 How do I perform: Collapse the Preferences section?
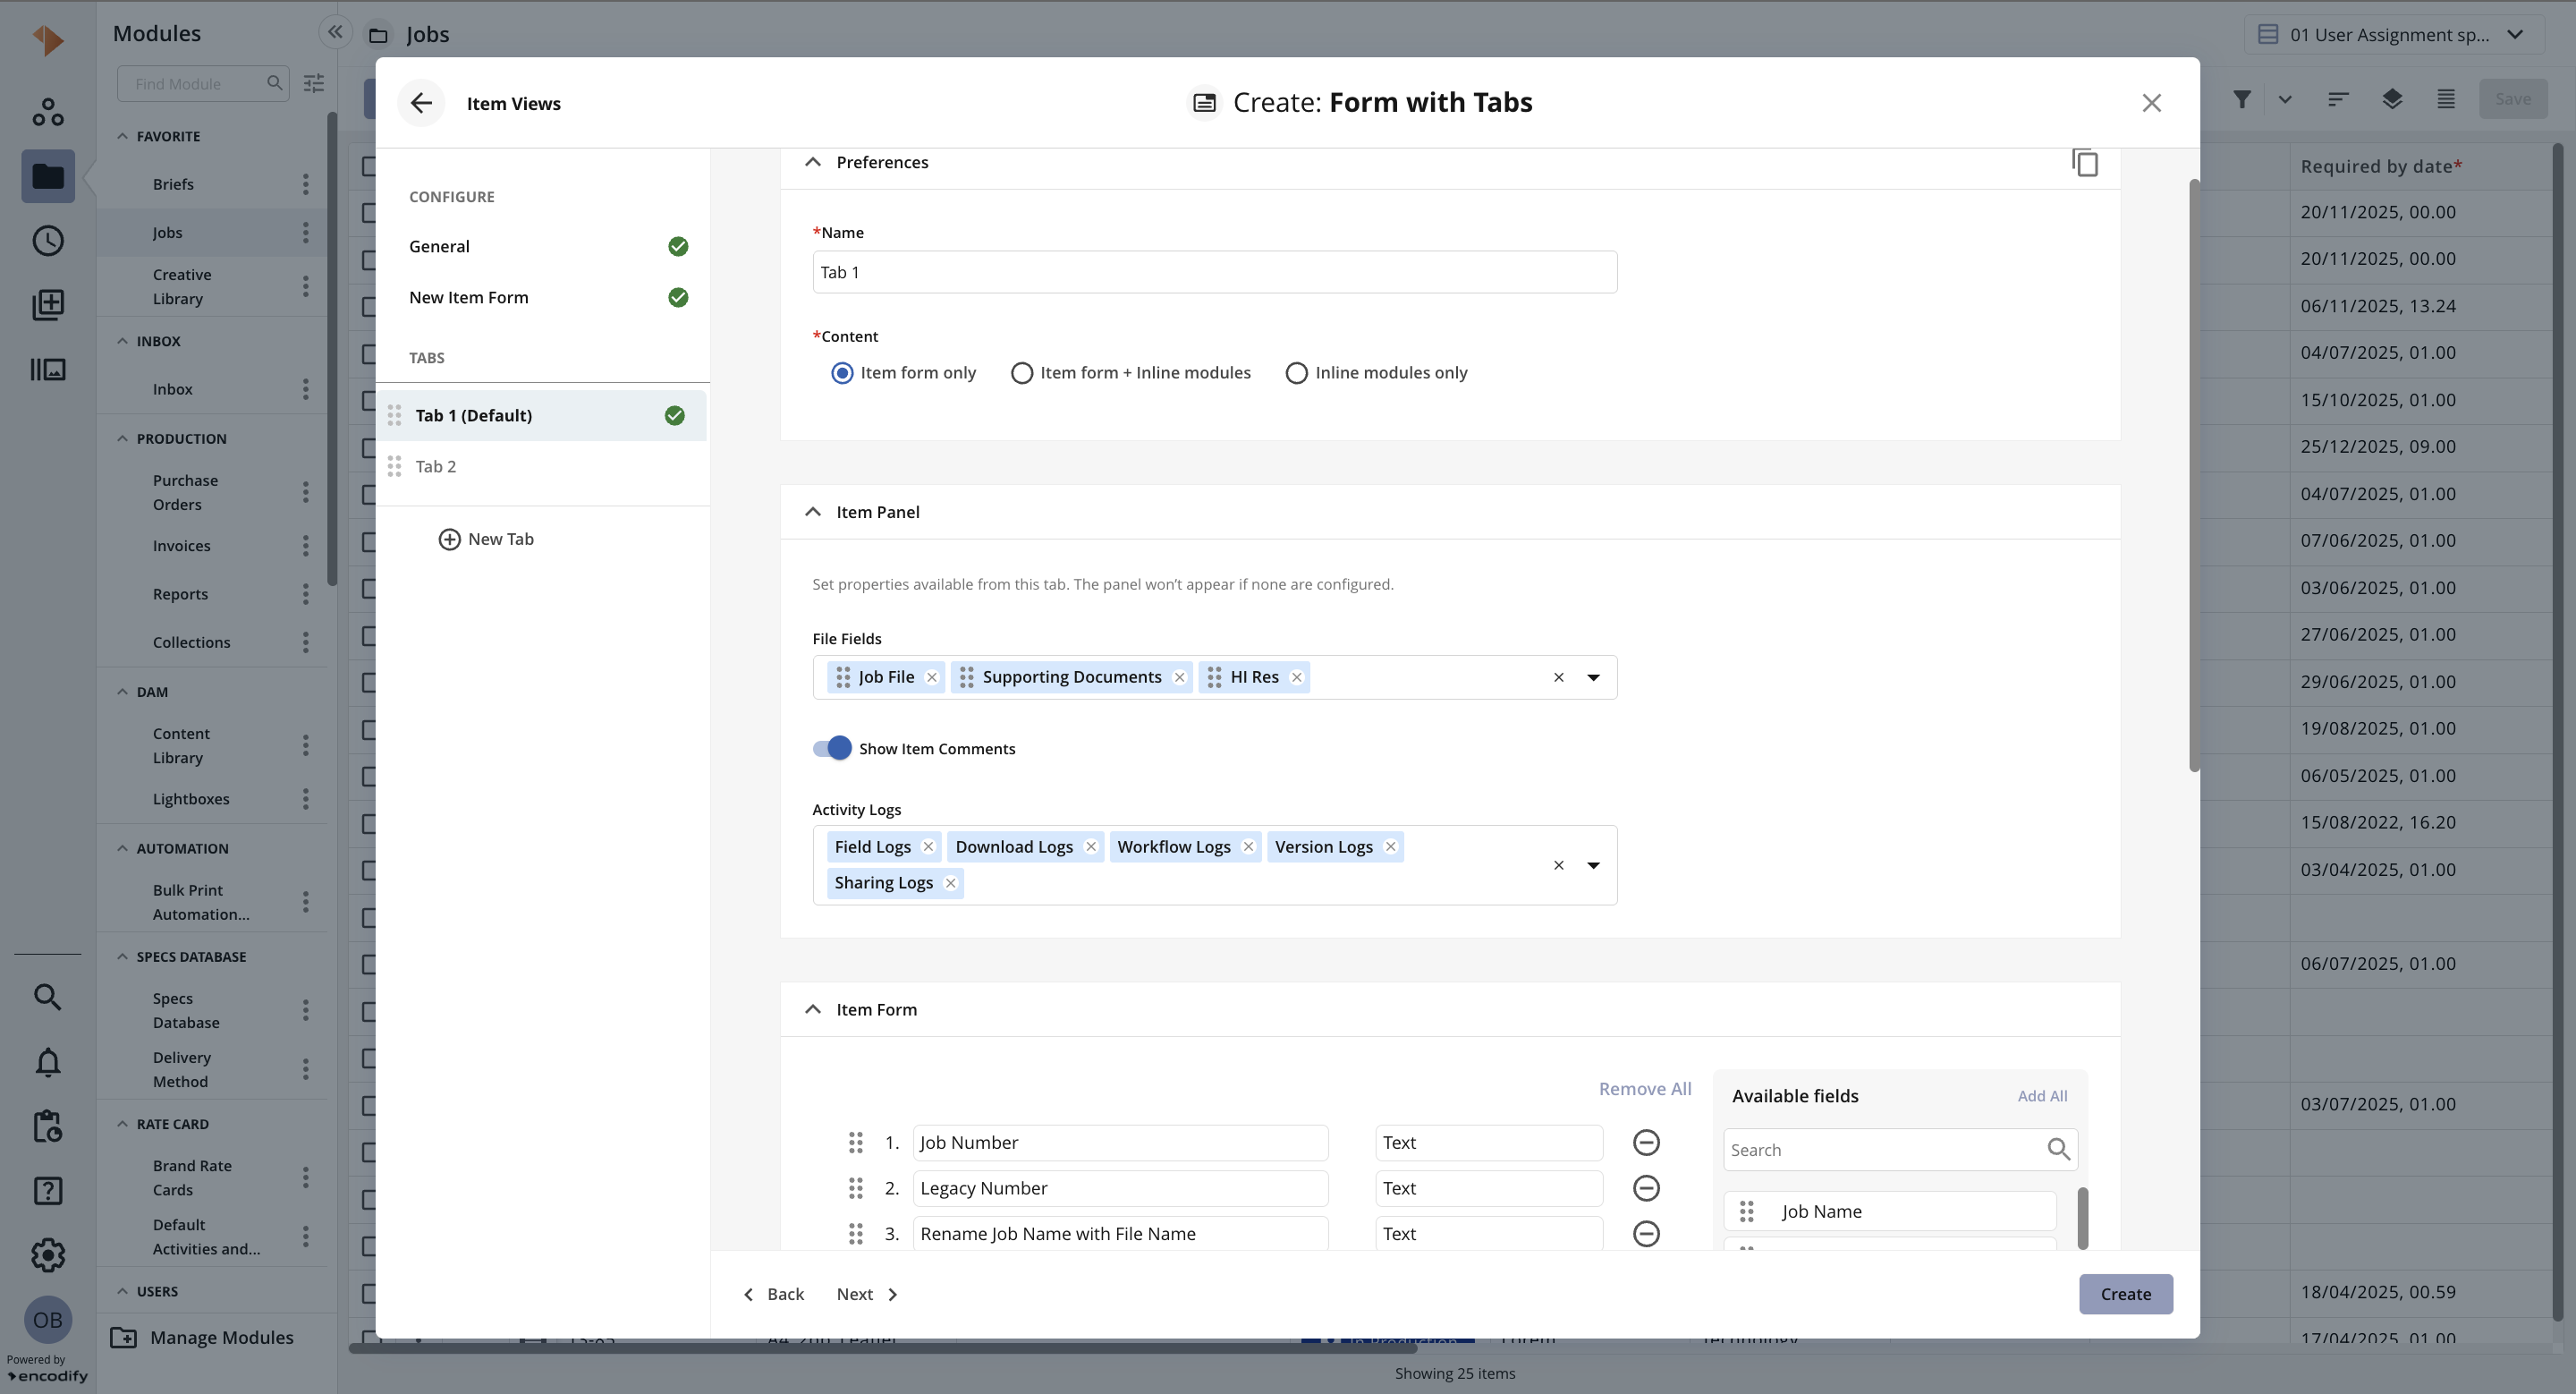point(813,162)
